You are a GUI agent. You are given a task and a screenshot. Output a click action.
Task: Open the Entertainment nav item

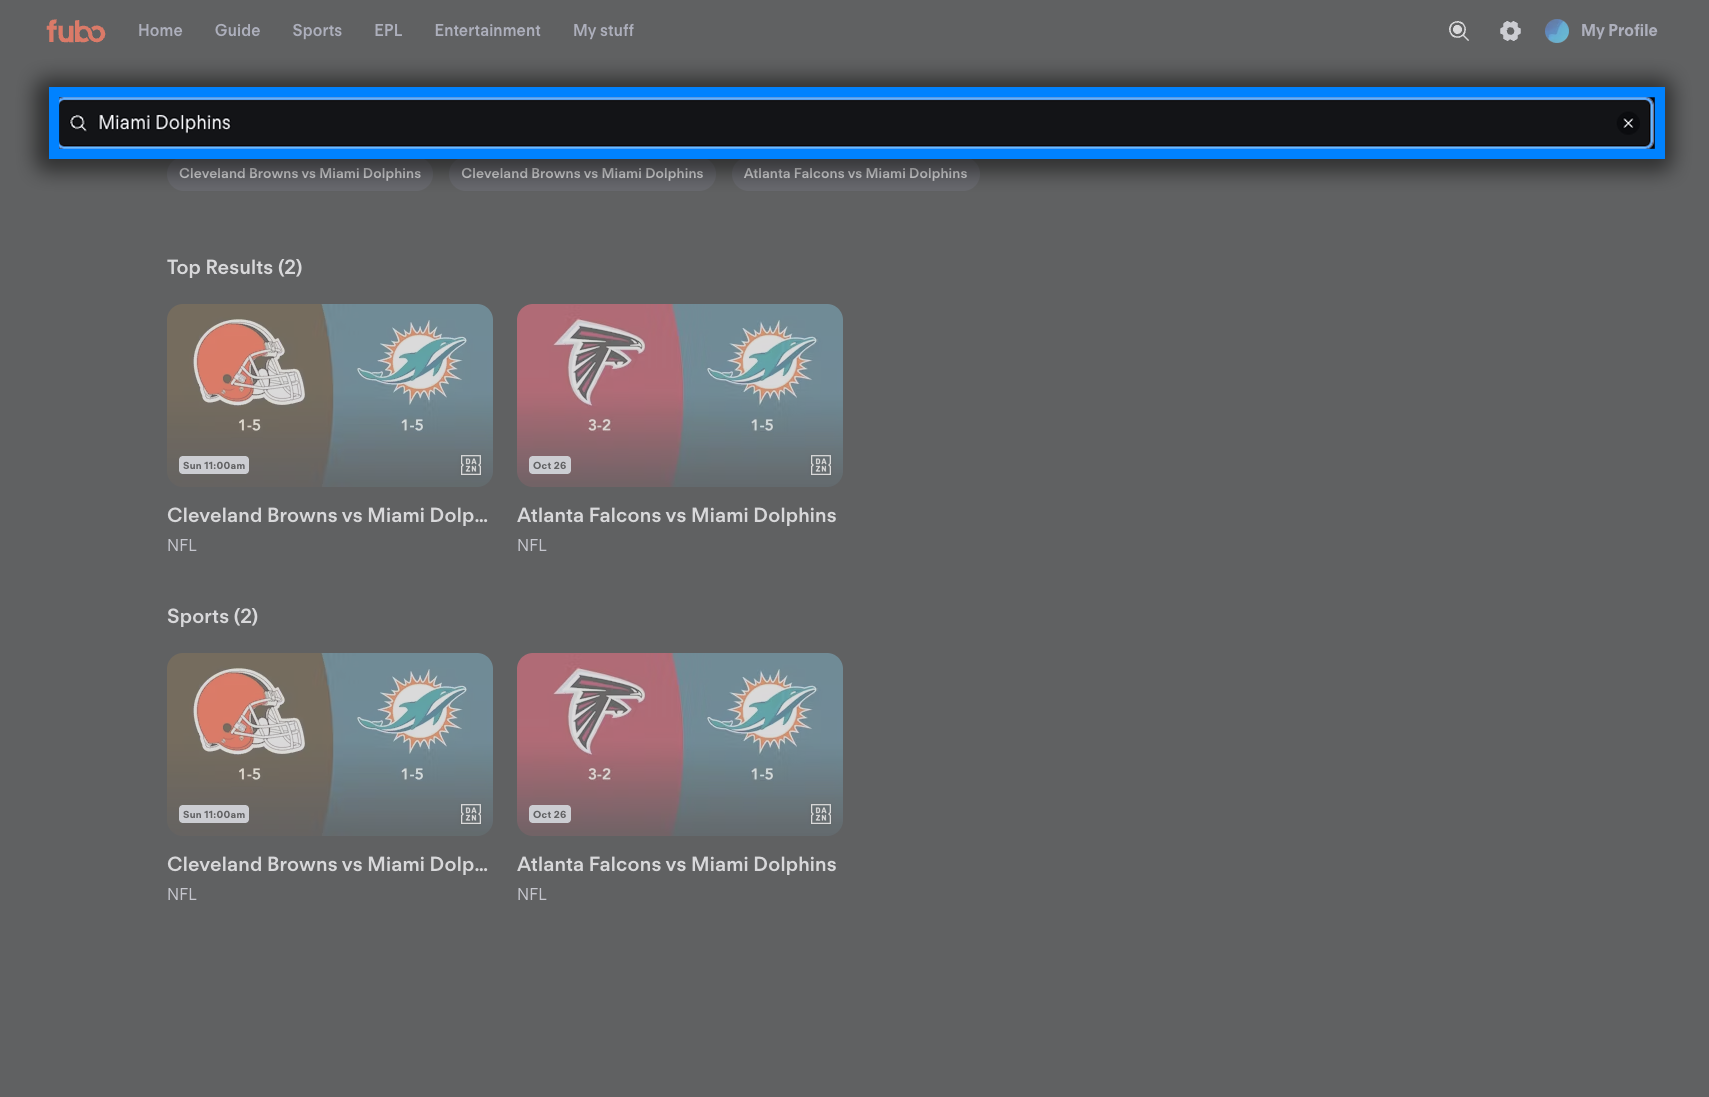coord(487,31)
